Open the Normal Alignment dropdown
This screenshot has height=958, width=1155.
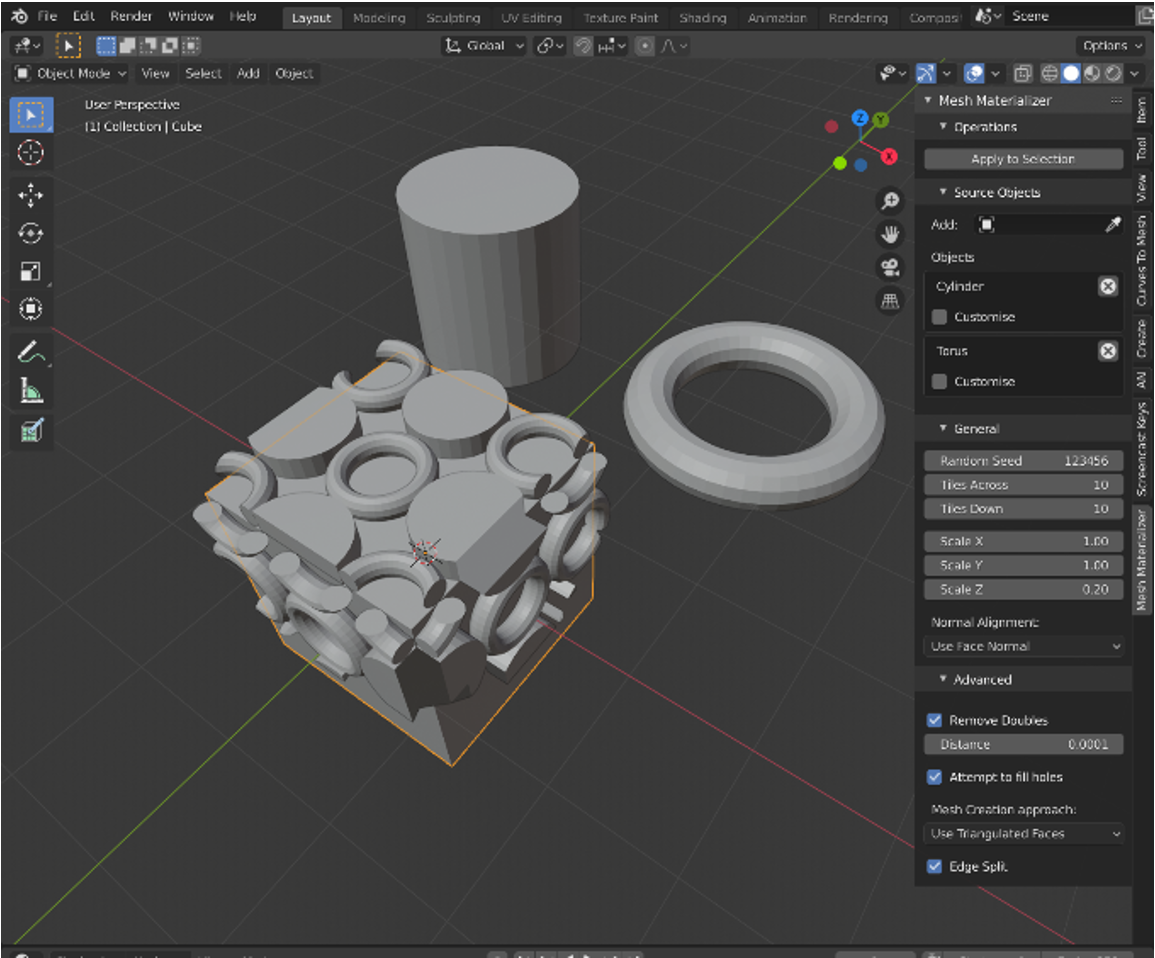click(x=1024, y=647)
